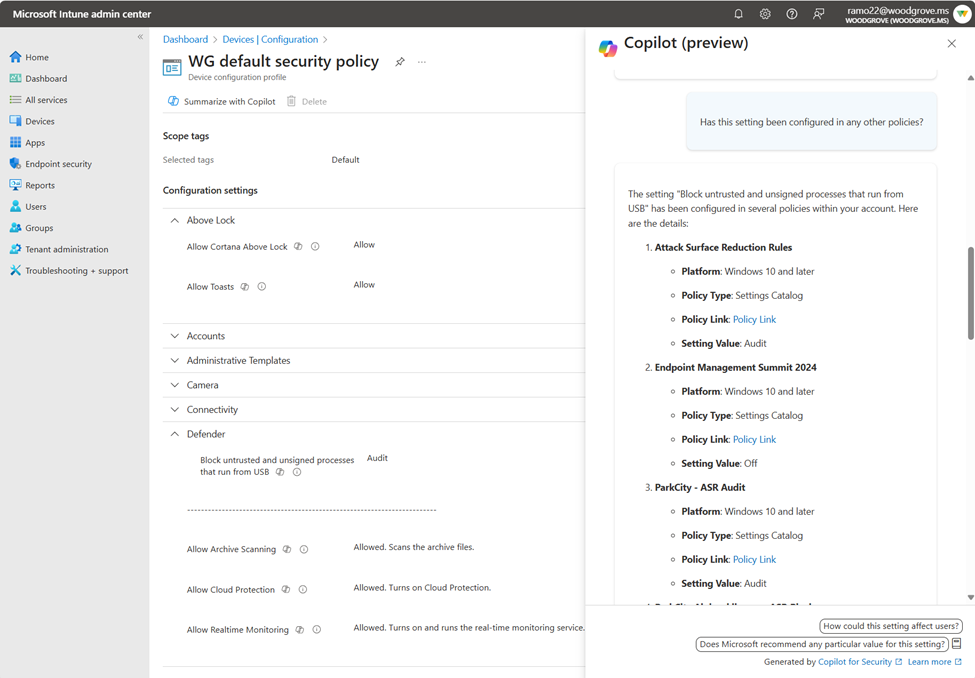Close the Copilot preview panel
Viewport: 975px width, 678px height.
951,44
